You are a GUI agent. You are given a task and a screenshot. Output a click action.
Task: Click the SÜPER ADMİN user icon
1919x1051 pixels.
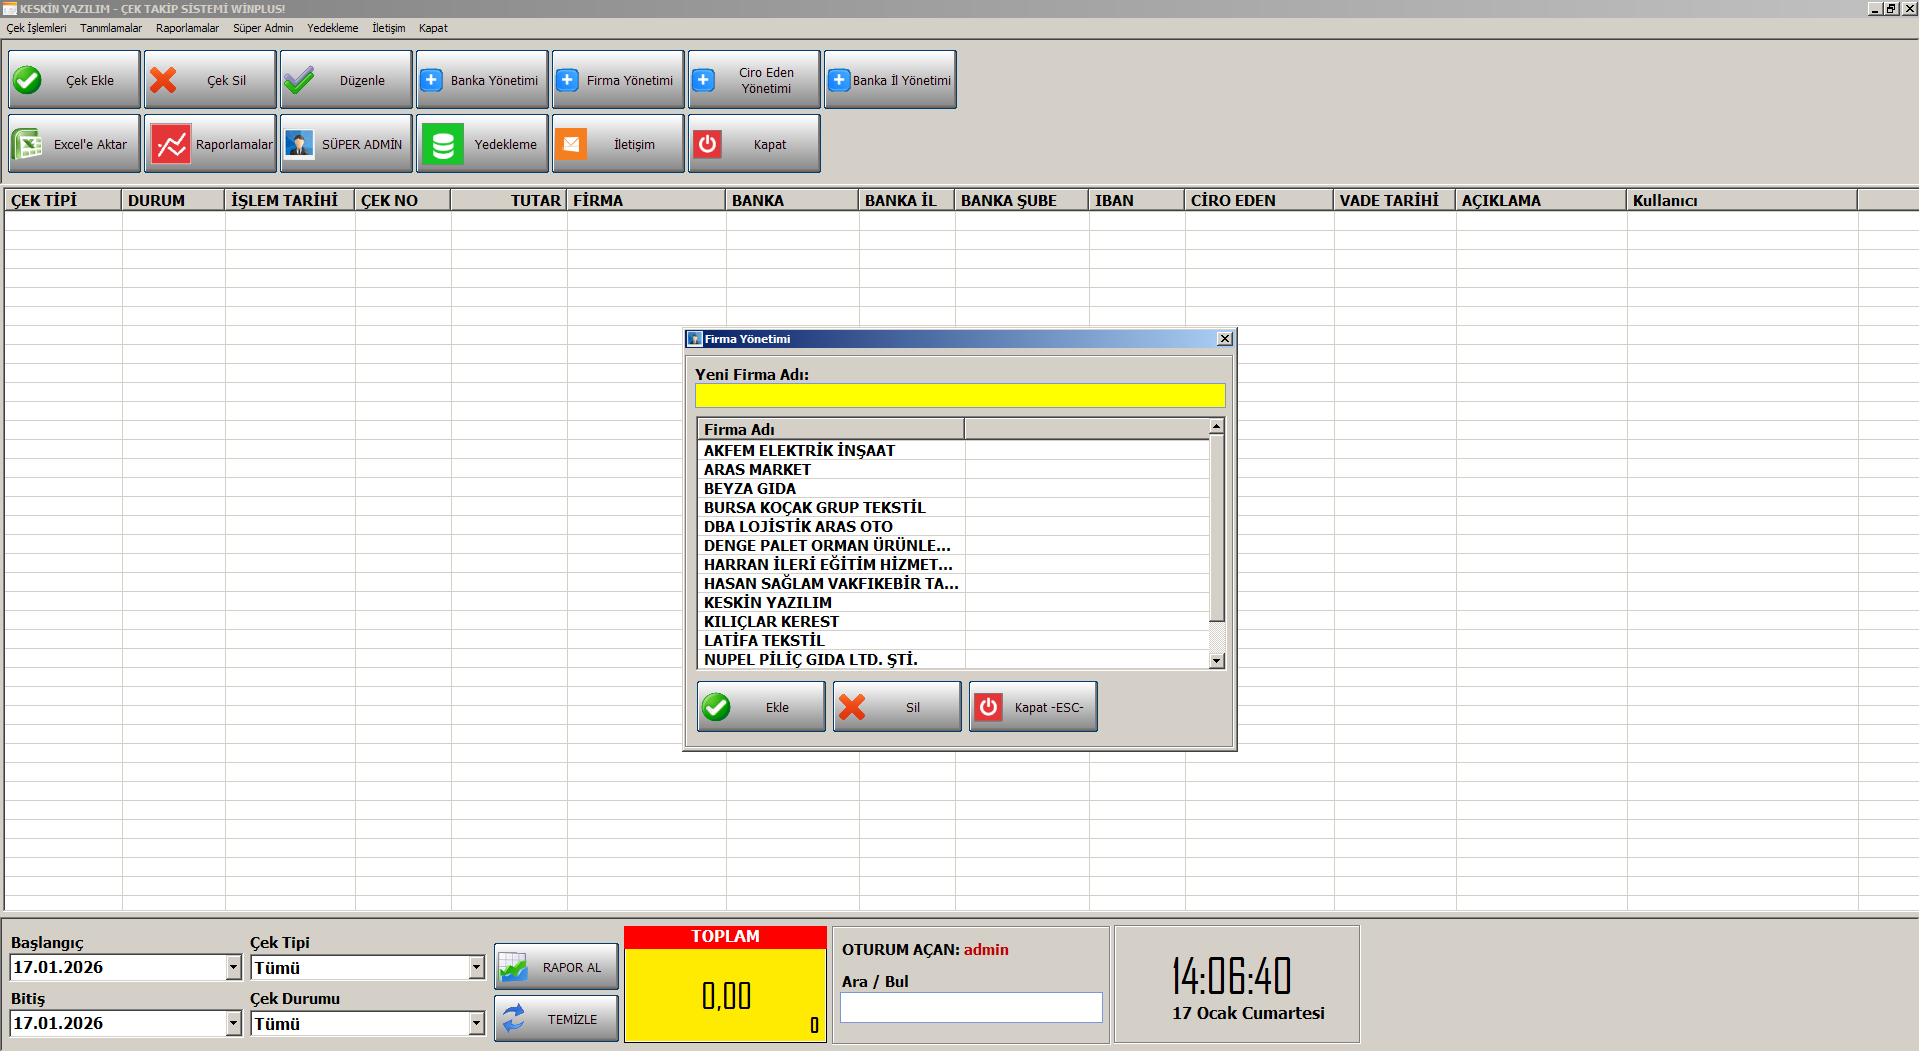[x=299, y=144]
